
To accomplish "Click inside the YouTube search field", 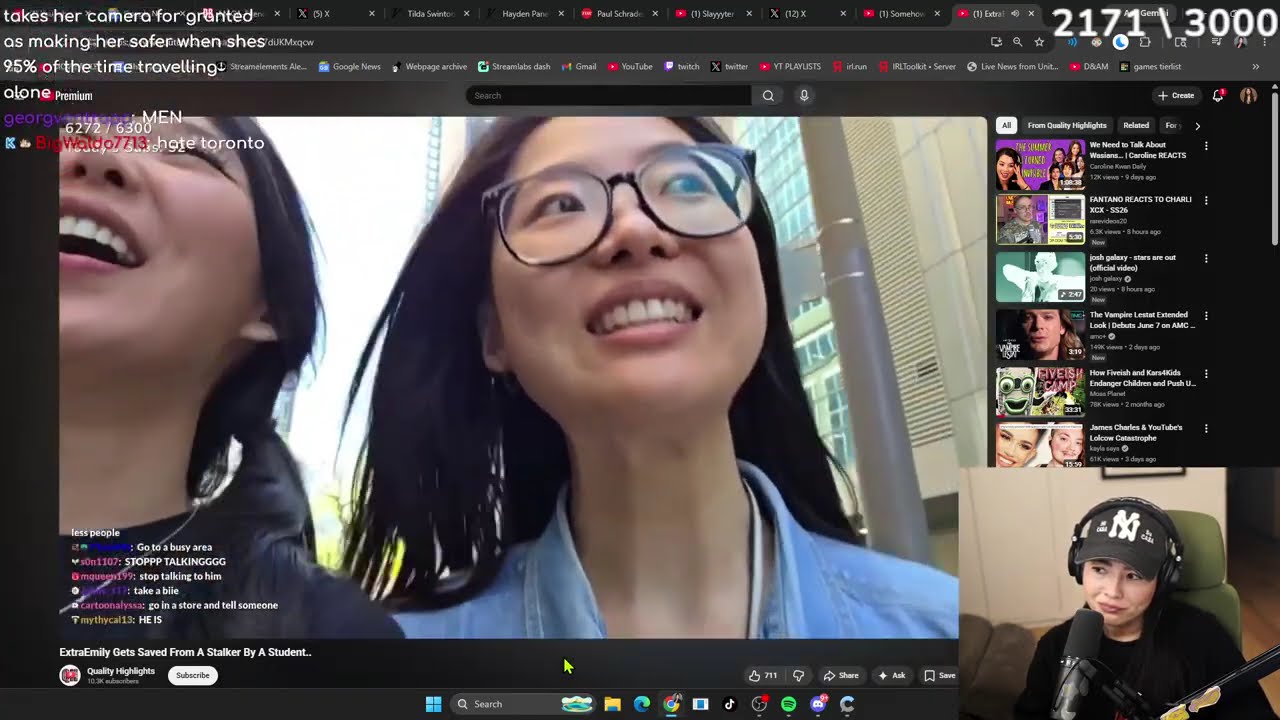I will 608,95.
